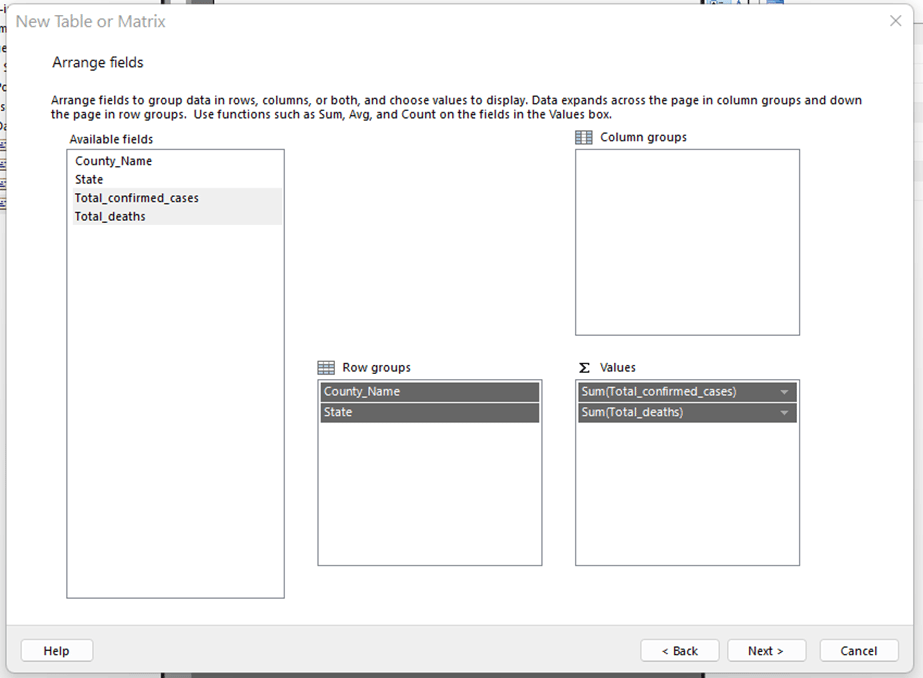The height and width of the screenshot is (678, 923).
Task: Select Total_confirmed_cases in Available fields
Action: (x=175, y=198)
